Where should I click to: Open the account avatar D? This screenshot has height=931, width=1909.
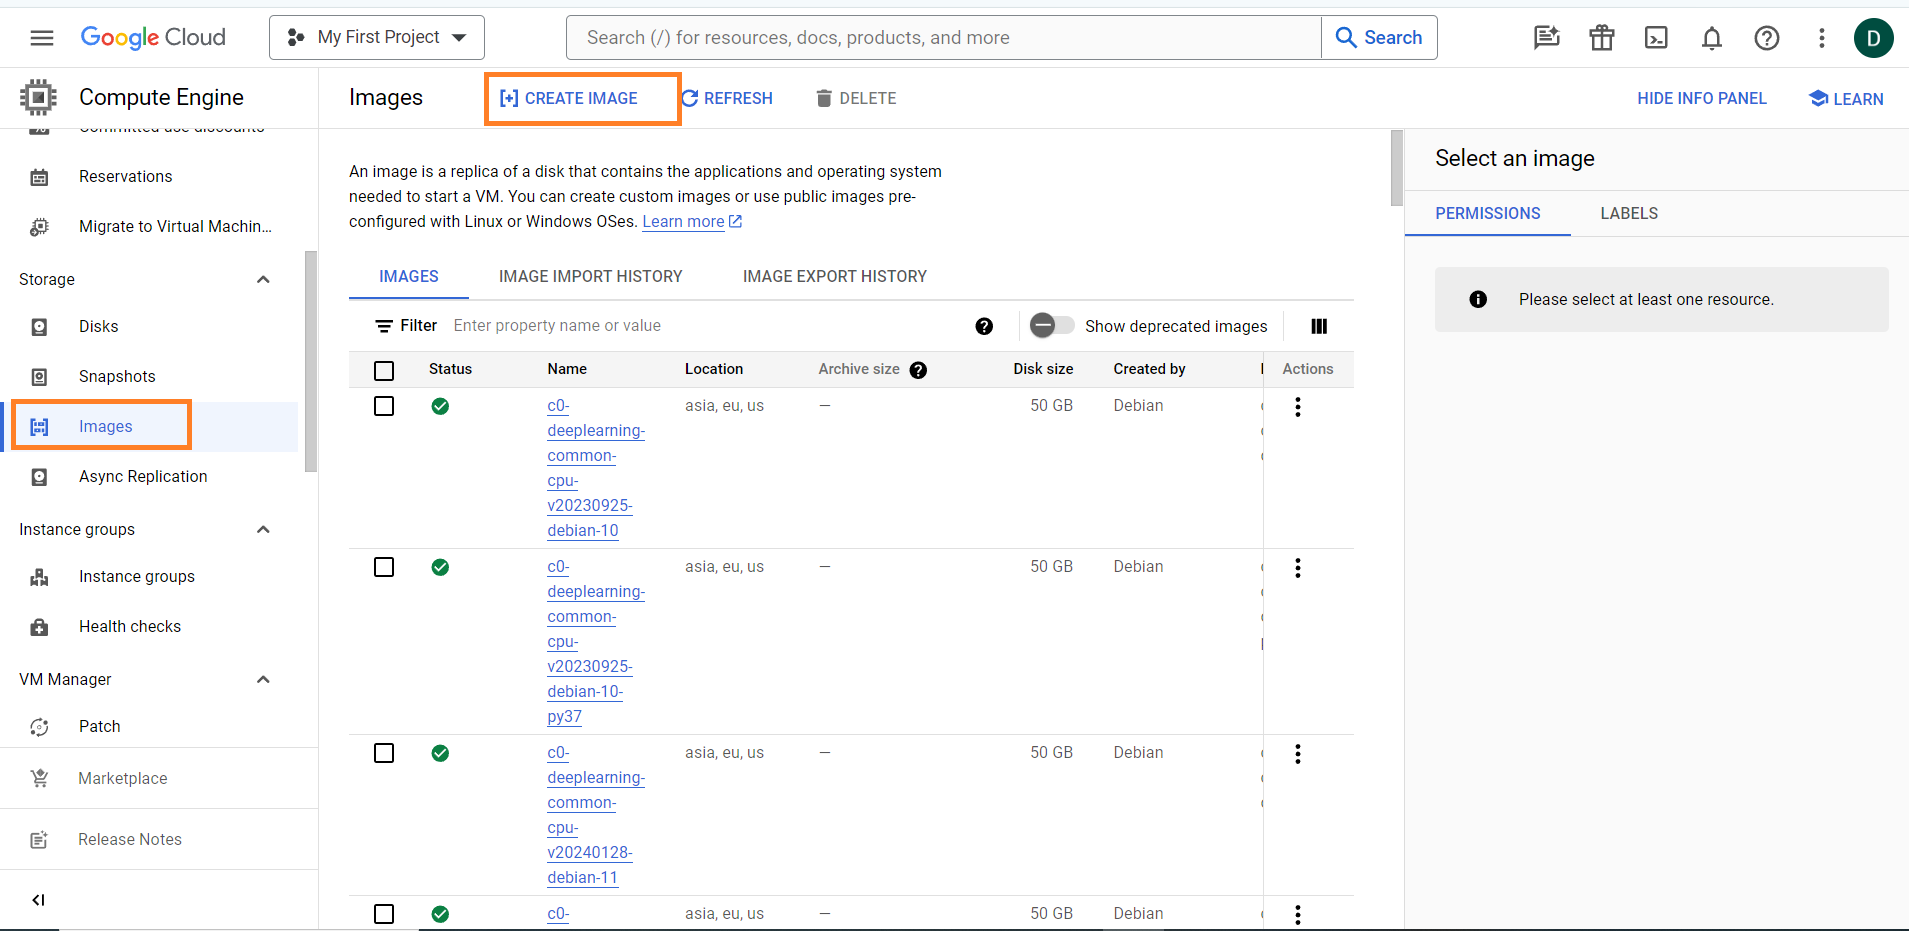1873,38
